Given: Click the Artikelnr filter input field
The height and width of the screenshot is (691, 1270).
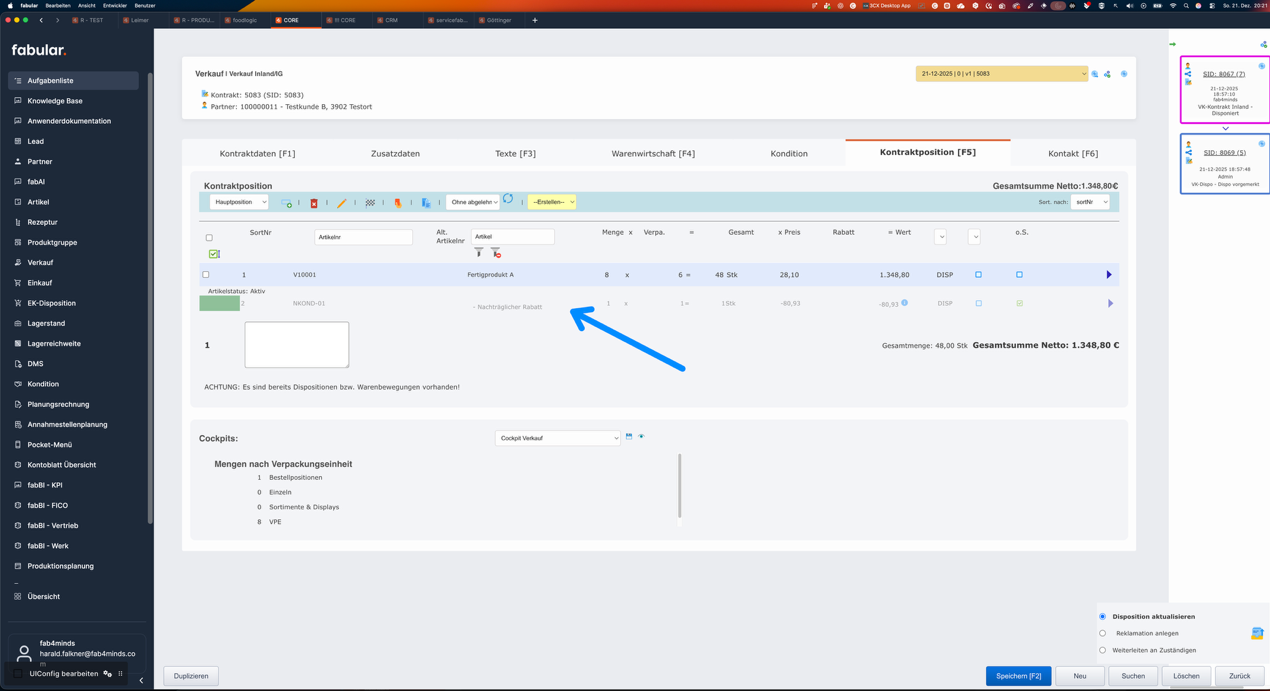Looking at the screenshot, I should (x=363, y=237).
